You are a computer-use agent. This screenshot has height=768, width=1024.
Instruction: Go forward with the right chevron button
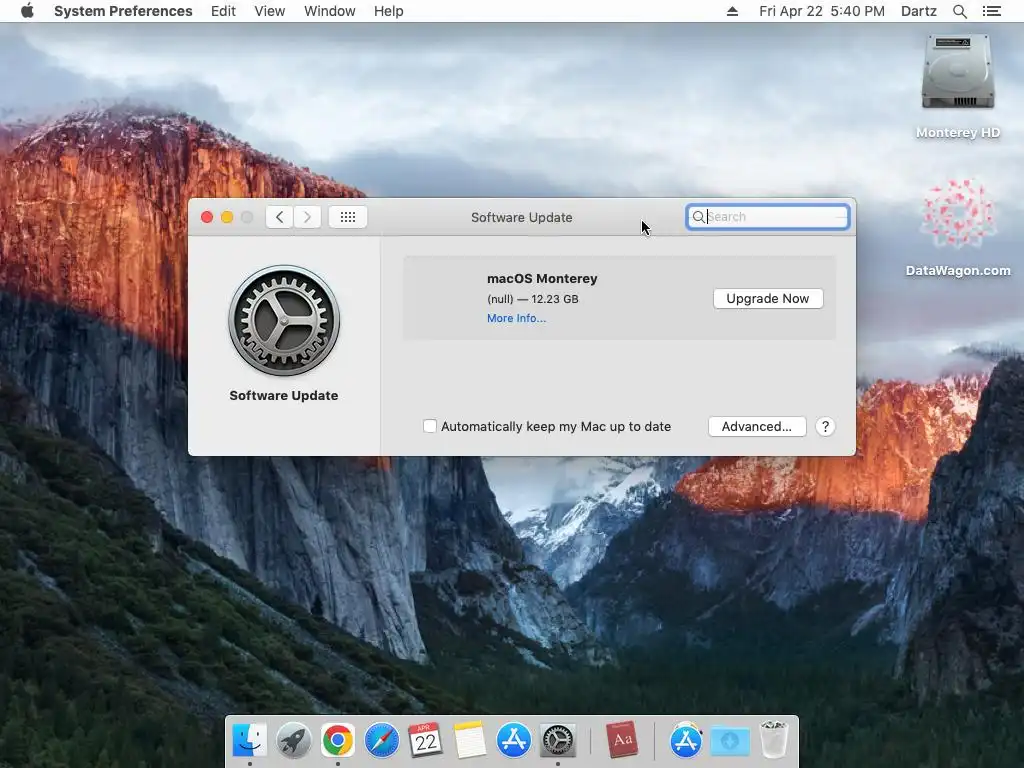click(x=307, y=217)
